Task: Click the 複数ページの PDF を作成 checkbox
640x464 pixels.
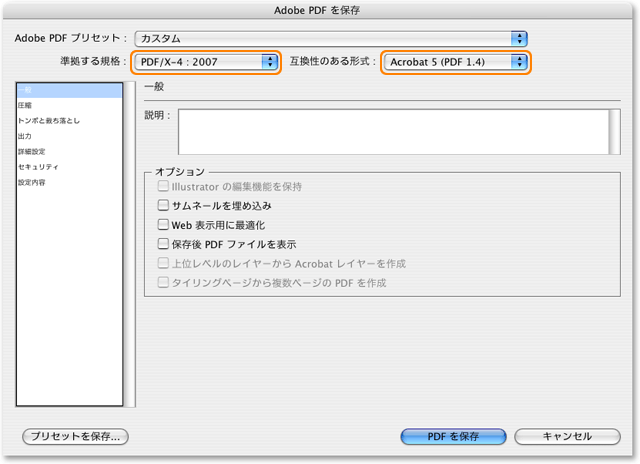Action: [164, 283]
